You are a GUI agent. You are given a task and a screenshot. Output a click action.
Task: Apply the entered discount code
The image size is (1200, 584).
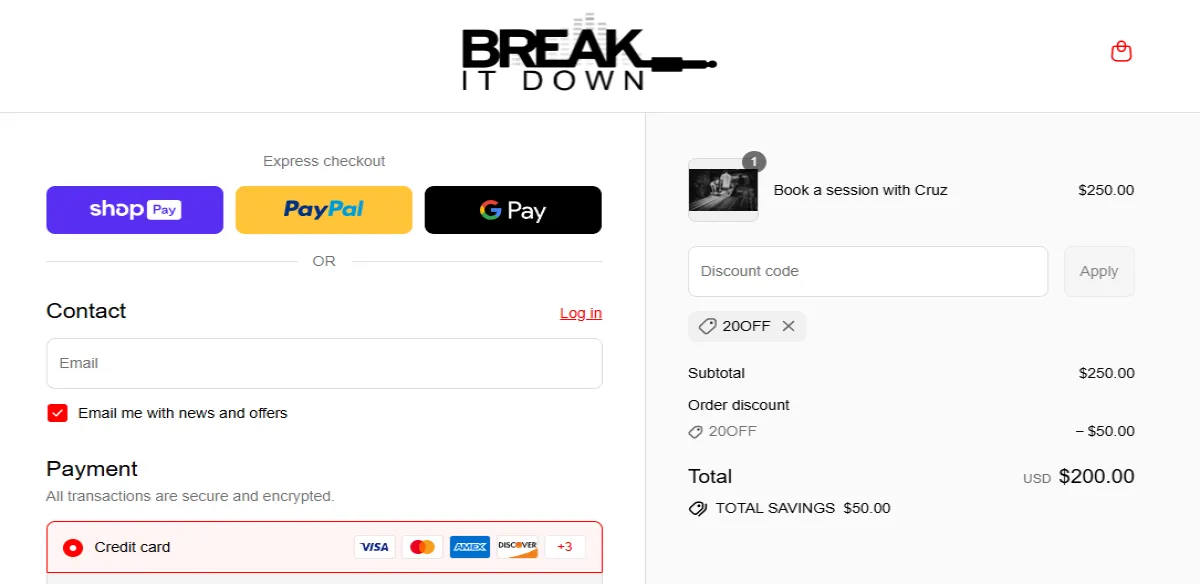pos(1099,271)
